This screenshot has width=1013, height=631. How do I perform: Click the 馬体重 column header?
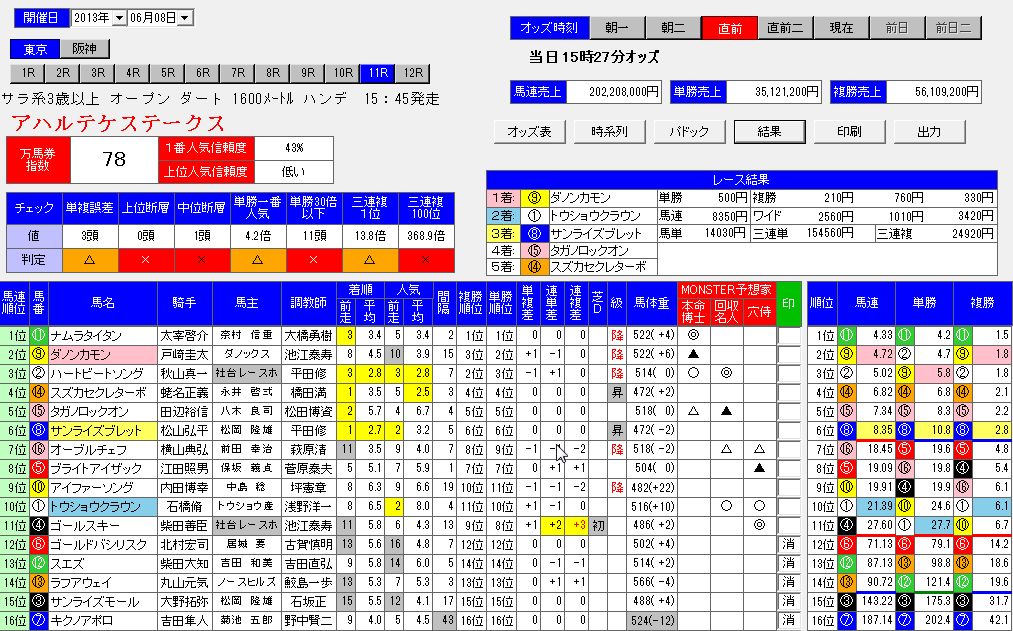[652, 304]
